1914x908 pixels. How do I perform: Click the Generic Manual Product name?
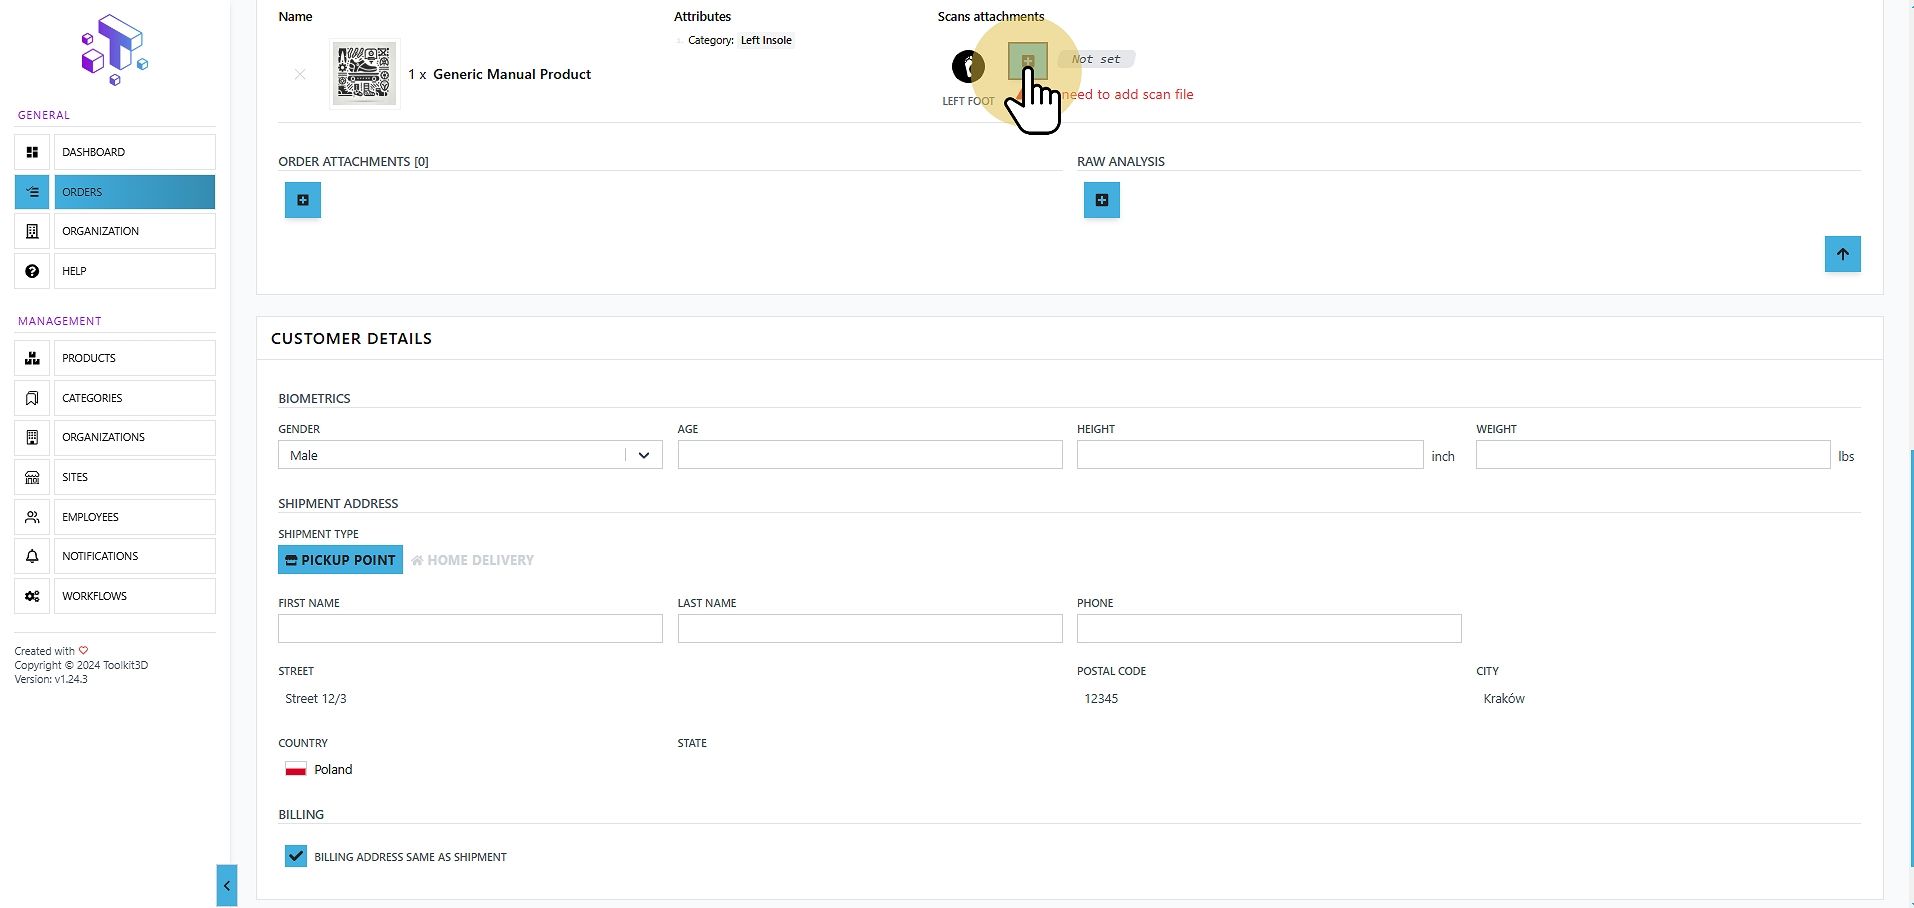point(512,74)
